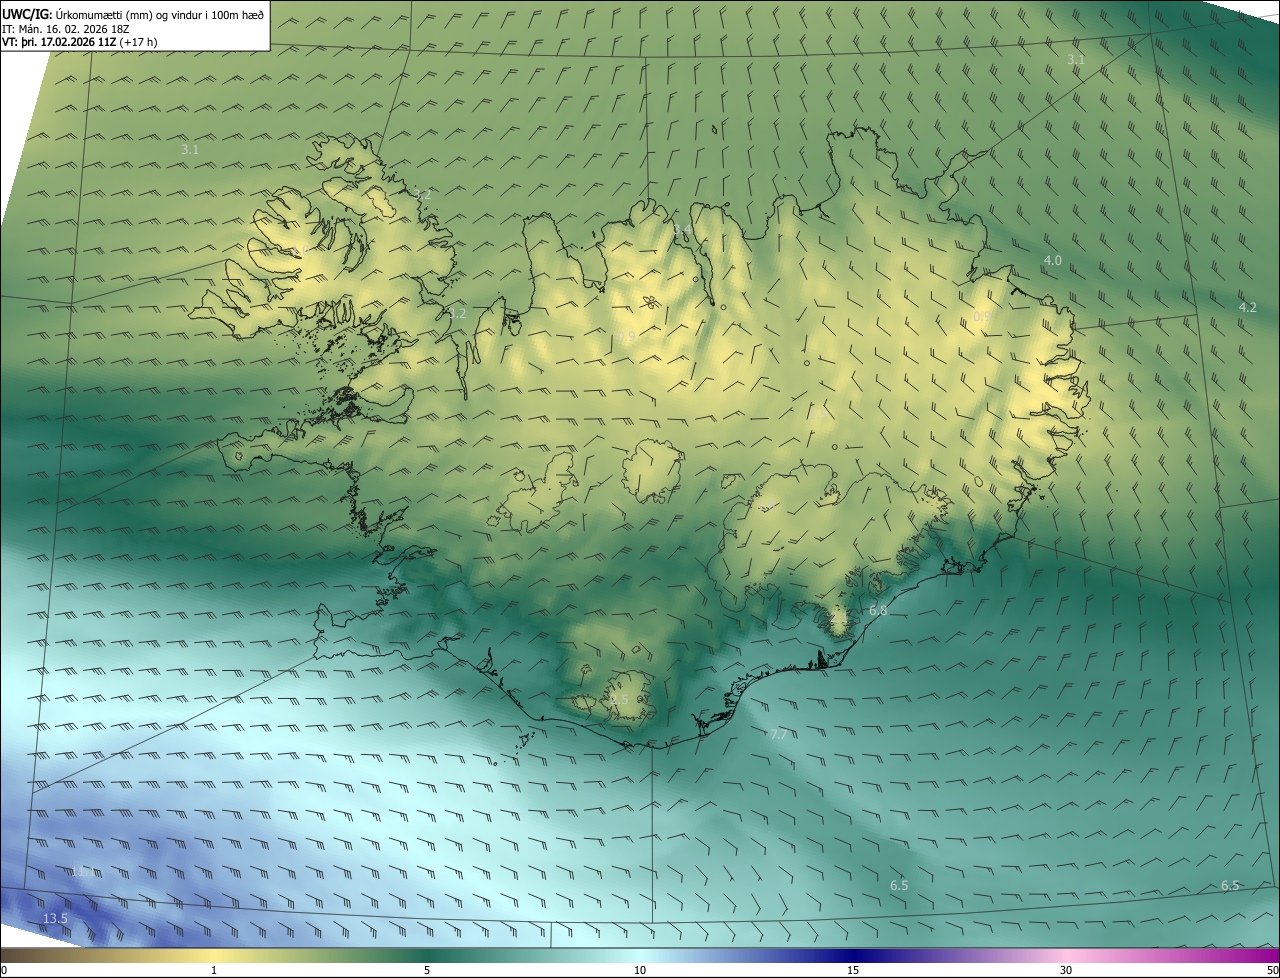
Task: Click the map title 'UWC/IG: Úrkomumætti (mm)' line
Action: (x=133, y=15)
